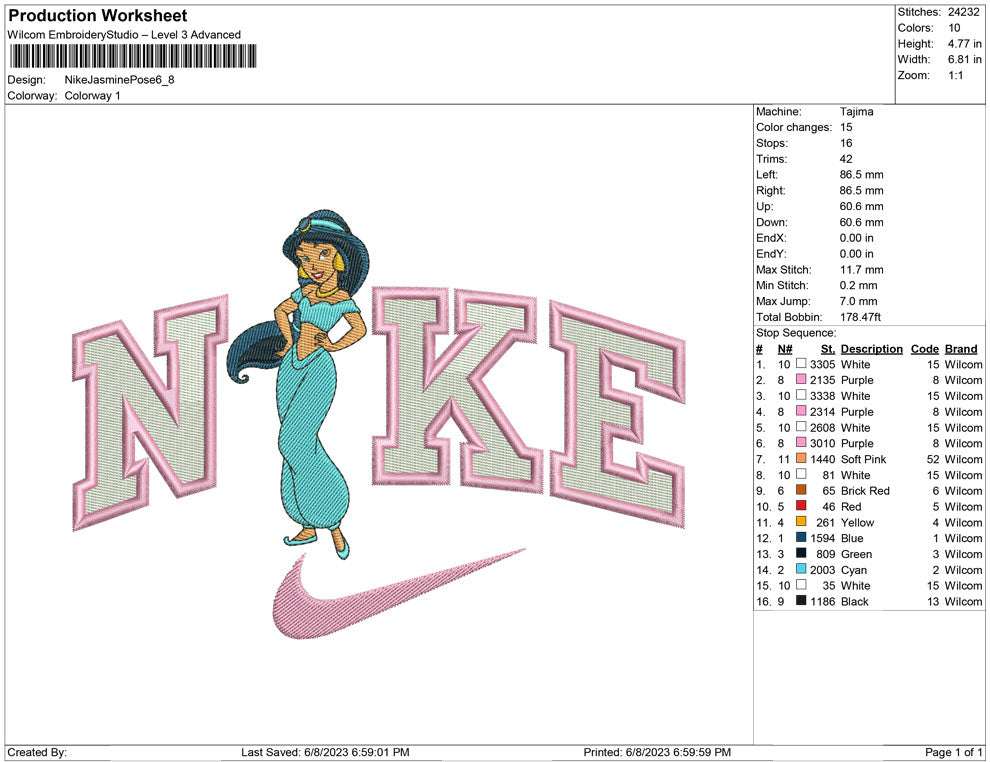The width and height of the screenshot is (990, 762).
Task: Pick the purple swatch beside stitch count 2314
Action: pos(801,411)
